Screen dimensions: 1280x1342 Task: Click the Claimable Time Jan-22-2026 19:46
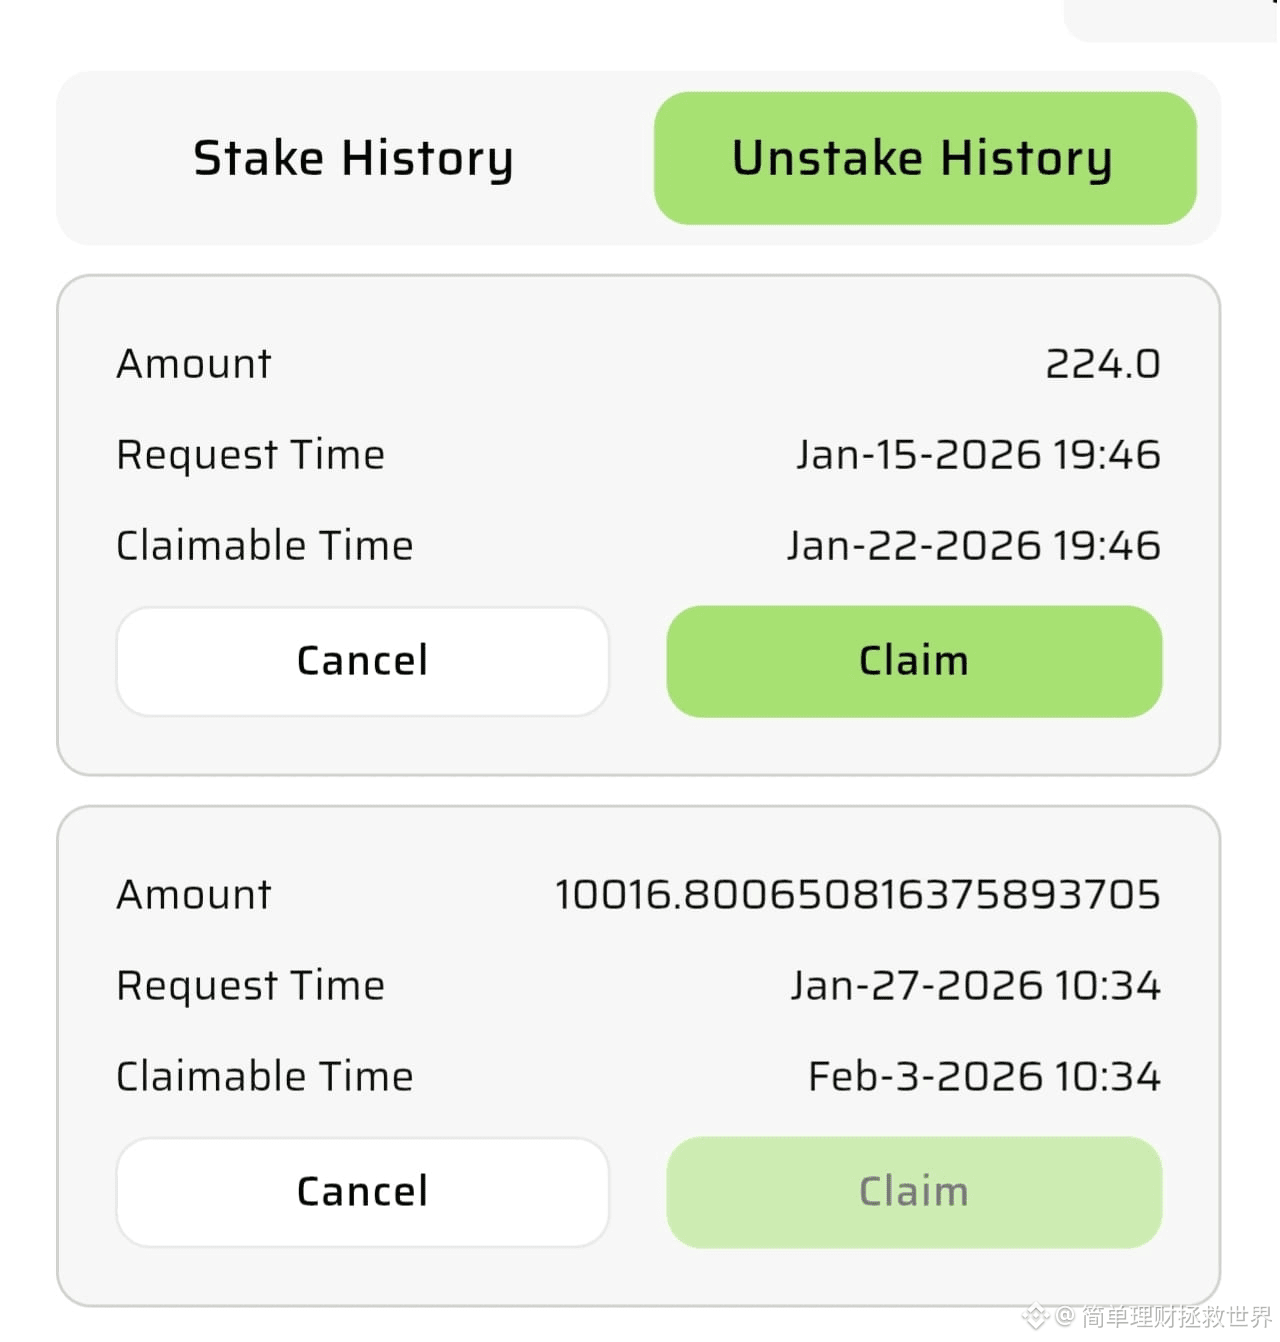pos(971,545)
